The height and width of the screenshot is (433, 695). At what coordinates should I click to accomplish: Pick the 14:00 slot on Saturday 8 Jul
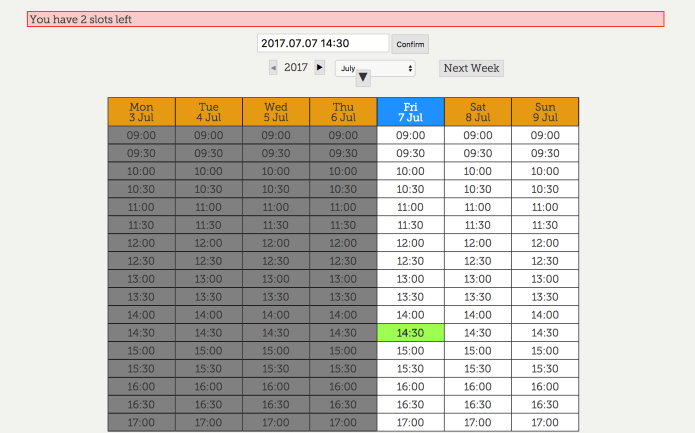point(478,315)
